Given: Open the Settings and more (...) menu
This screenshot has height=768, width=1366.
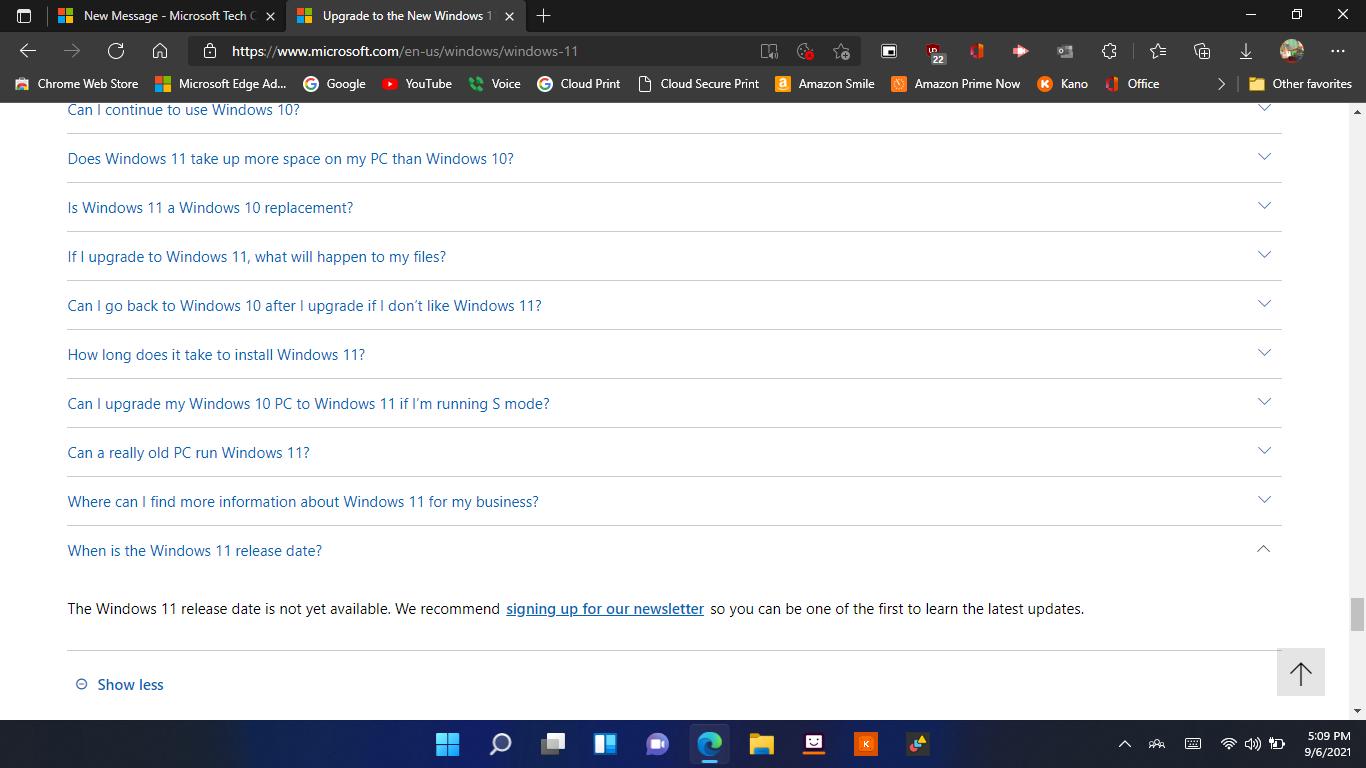Looking at the screenshot, I should [x=1337, y=50].
